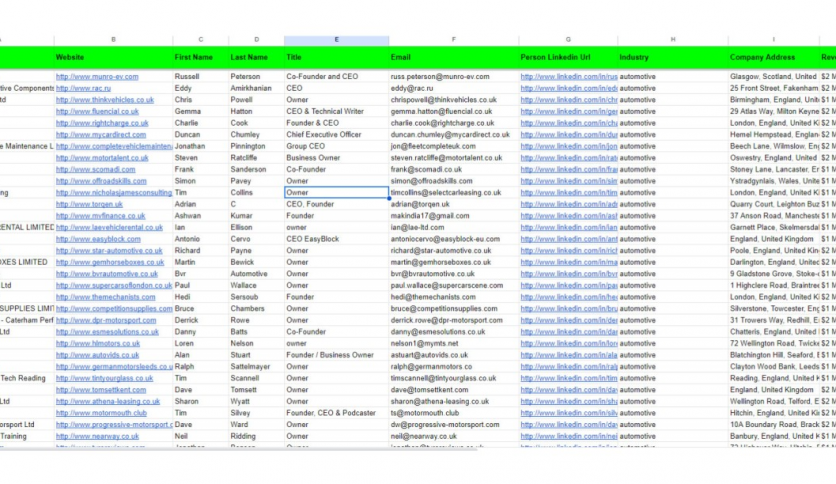Open the fluencial.co.uk link
The height and width of the screenshot is (484, 836).
point(97,112)
